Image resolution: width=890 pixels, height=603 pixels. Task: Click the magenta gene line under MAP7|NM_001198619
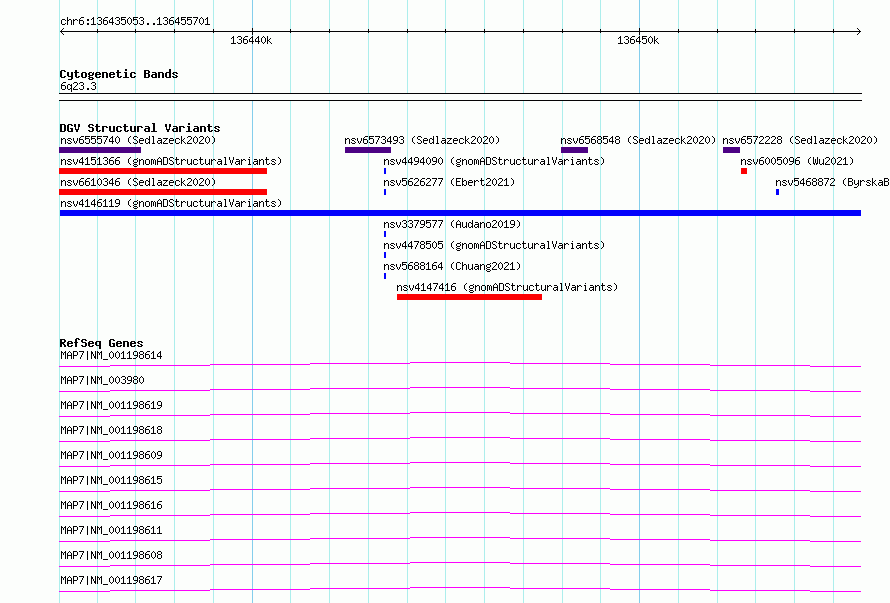coord(460,414)
